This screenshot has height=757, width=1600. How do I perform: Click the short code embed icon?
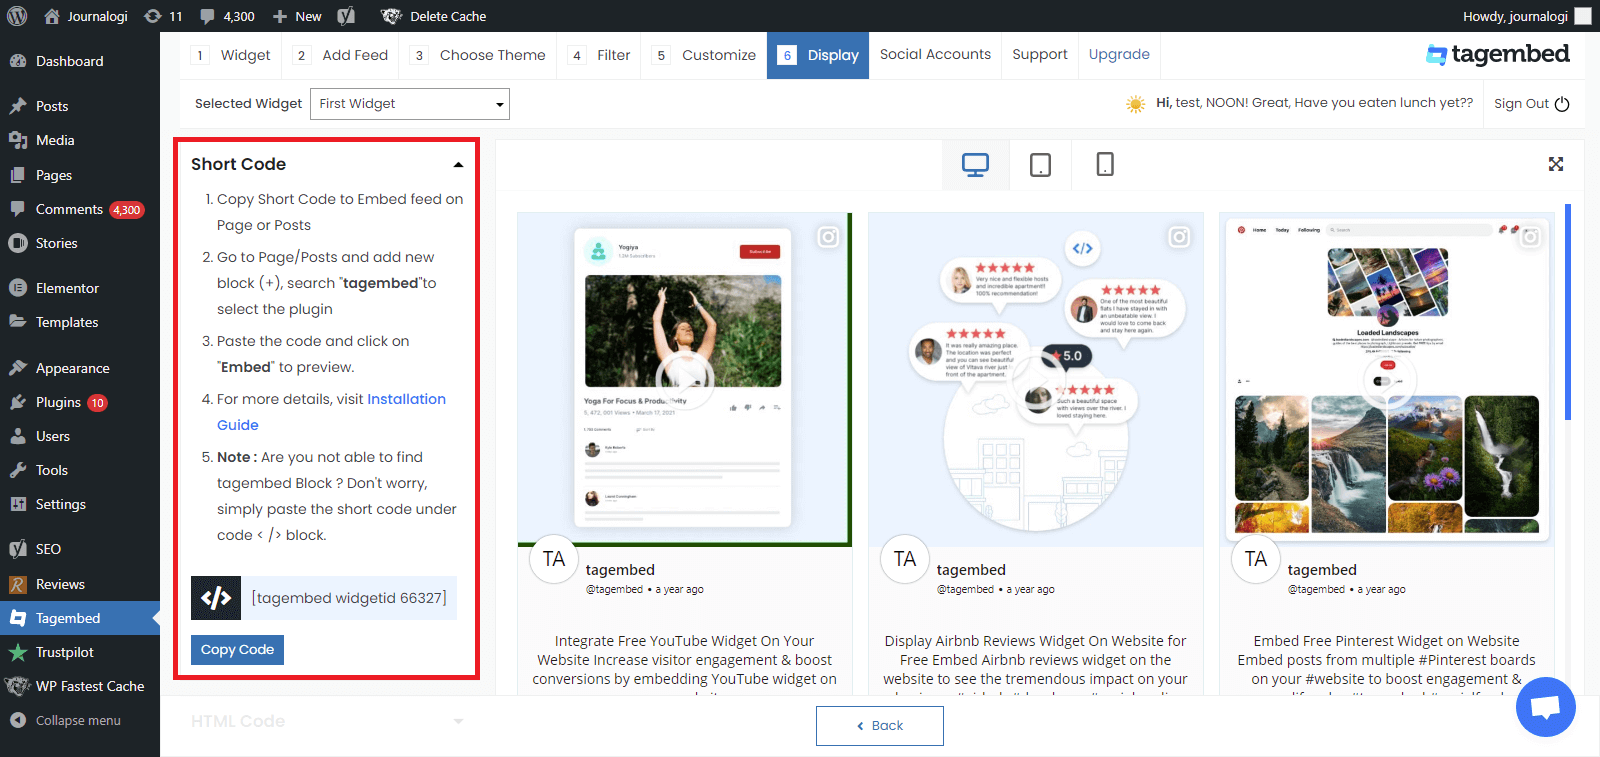[216, 598]
